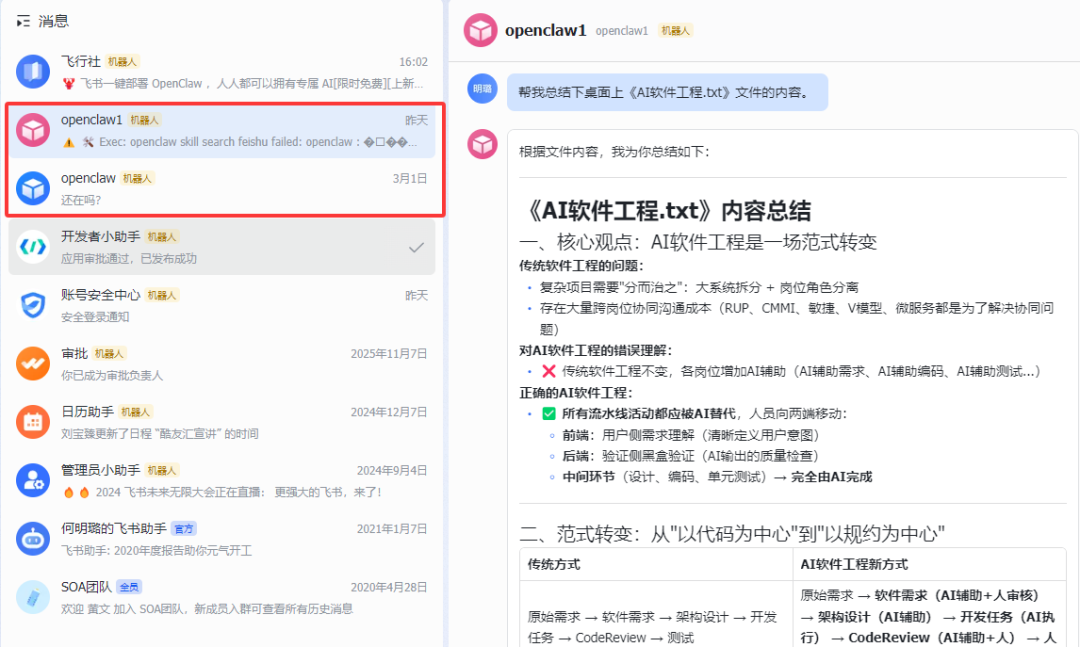Open the openclaw chat showing 还在吗?
Screen dimensions: 1080x647
pos(222,189)
